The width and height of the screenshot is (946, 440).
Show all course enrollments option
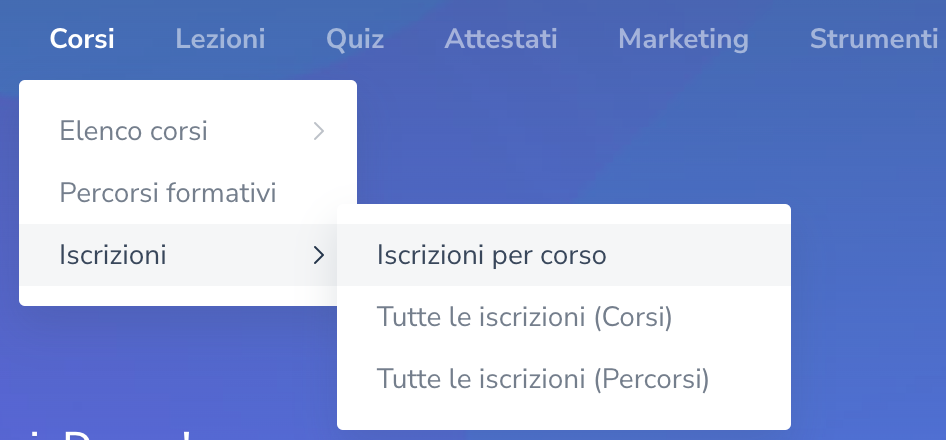[525, 317]
